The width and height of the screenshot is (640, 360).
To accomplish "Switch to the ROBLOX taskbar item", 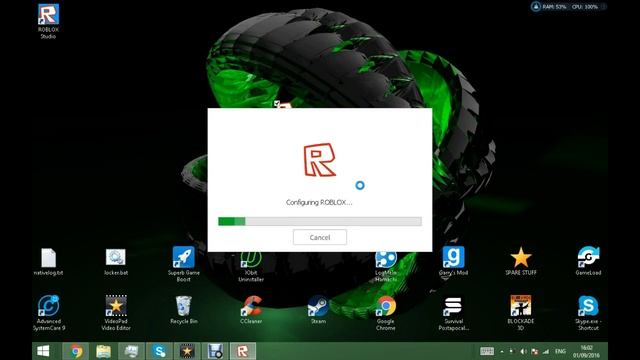I will (x=243, y=351).
